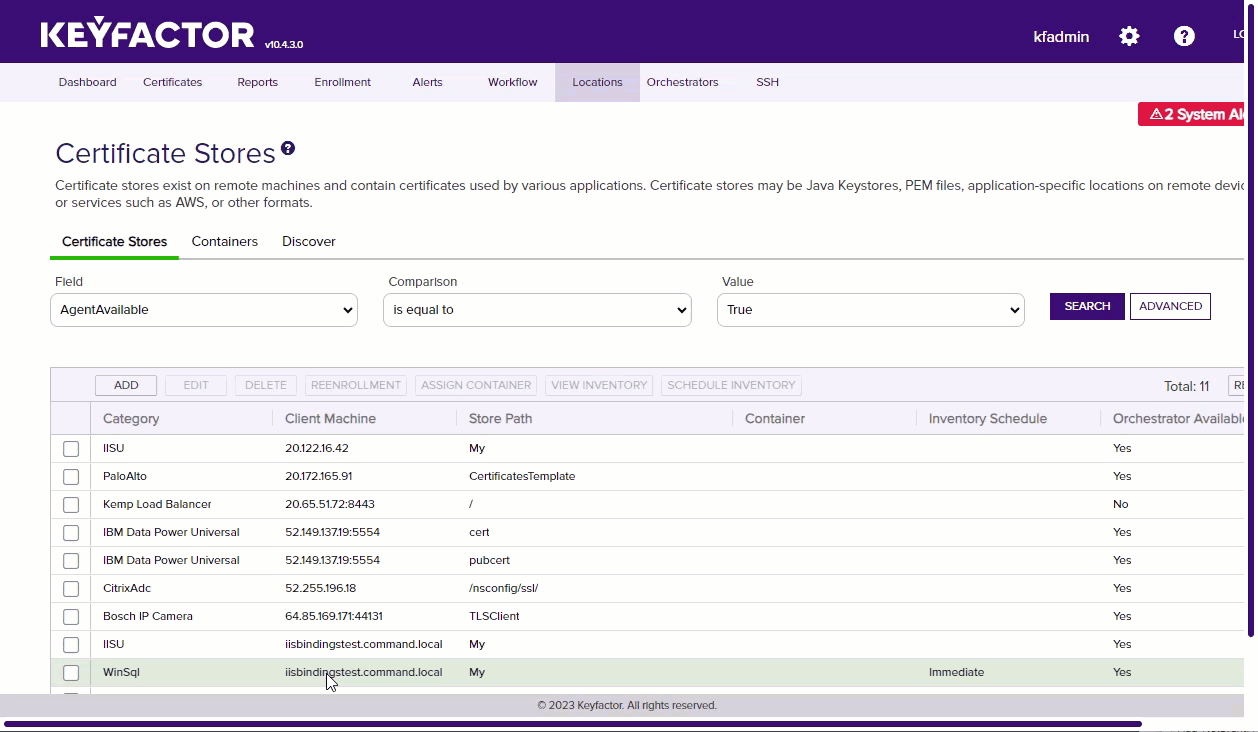
Task: Click the No orchestrator value for Kemp
Action: 1120,504
